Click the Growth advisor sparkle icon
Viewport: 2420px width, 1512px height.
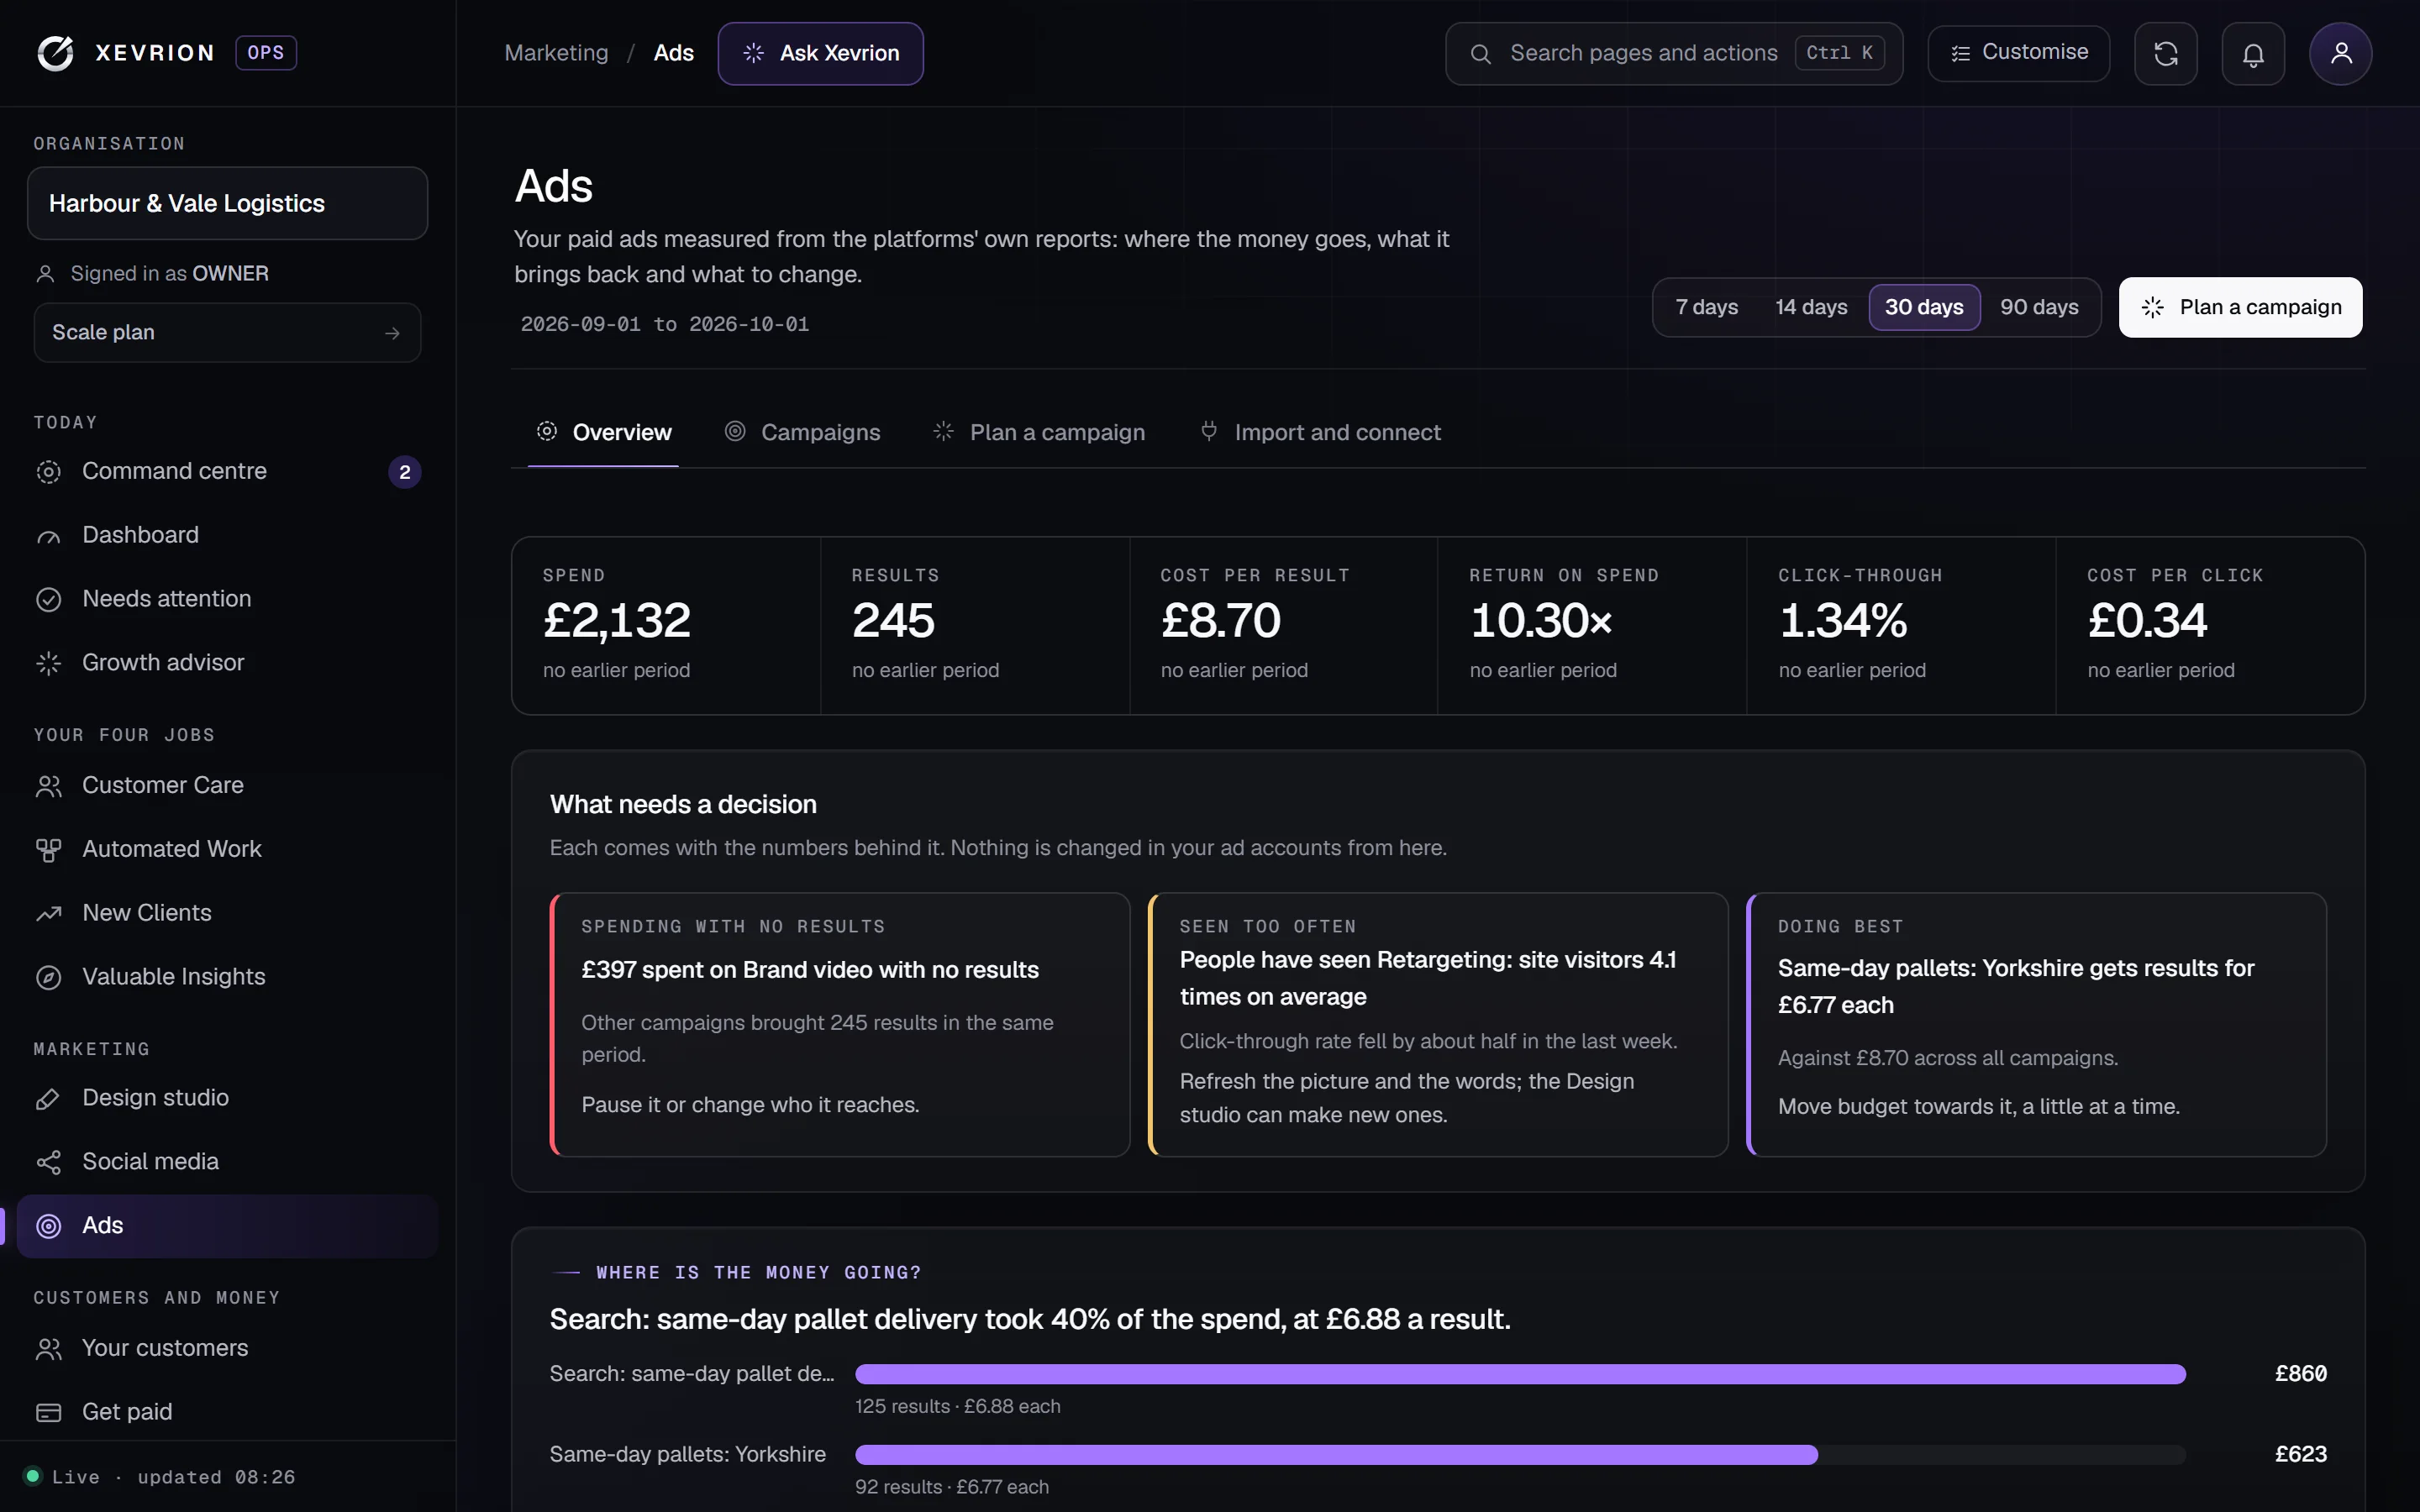[48, 663]
